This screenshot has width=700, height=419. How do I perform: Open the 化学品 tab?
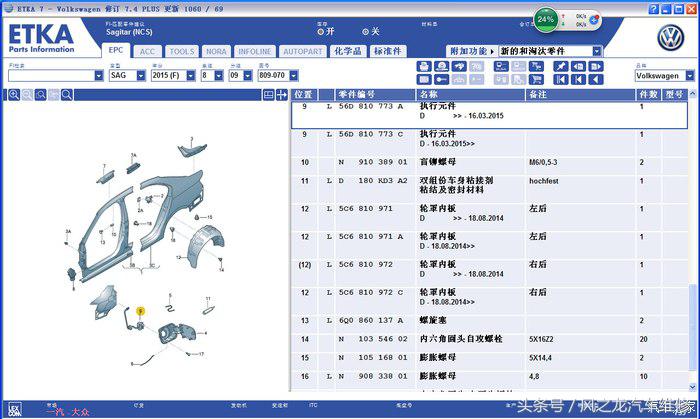click(348, 51)
